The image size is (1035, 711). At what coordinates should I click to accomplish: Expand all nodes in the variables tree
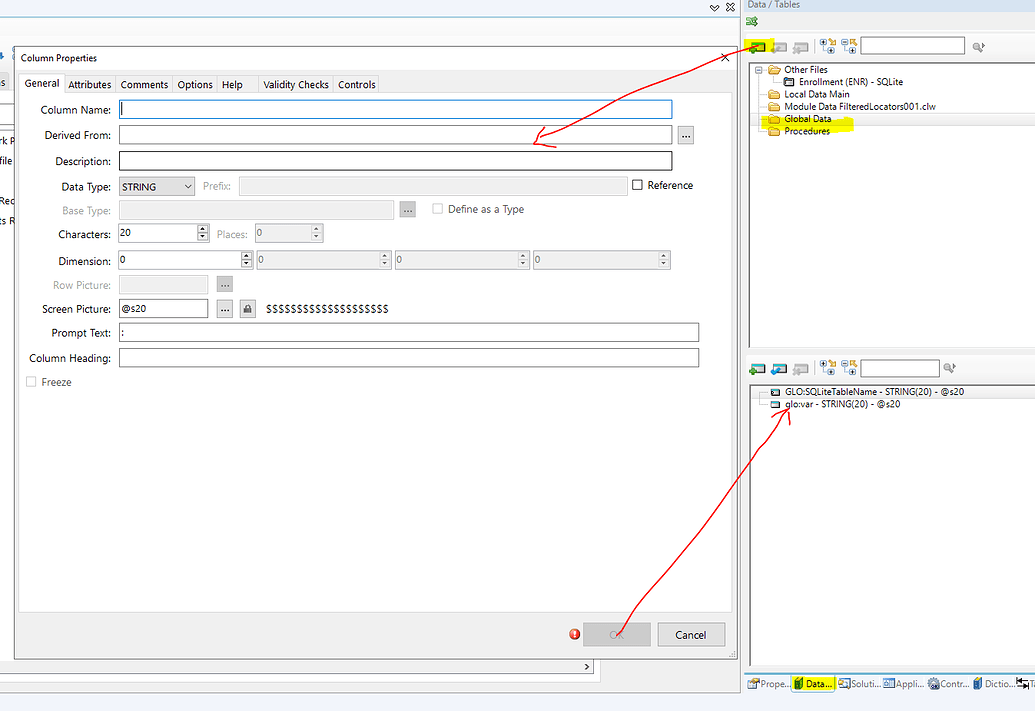pos(828,368)
